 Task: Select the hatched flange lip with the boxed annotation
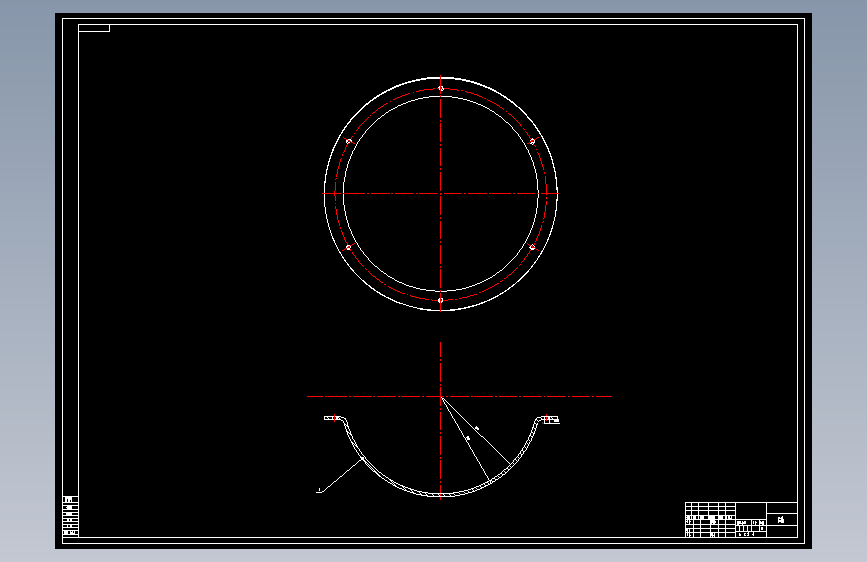pos(549,420)
